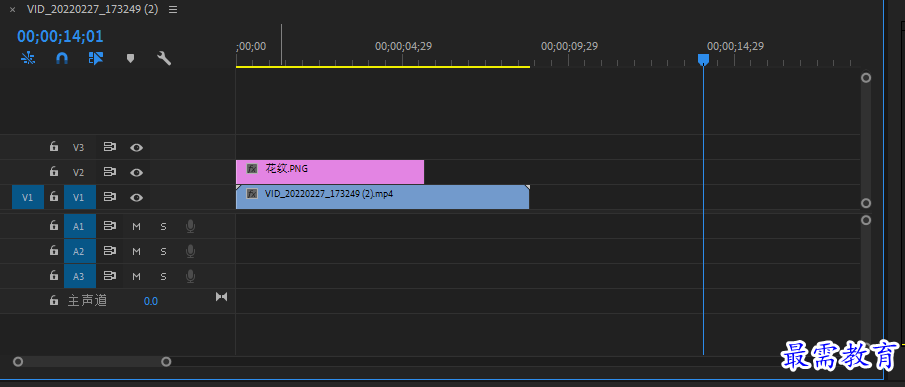
Task: Enable voice-over record on A3
Action: tap(190, 276)
